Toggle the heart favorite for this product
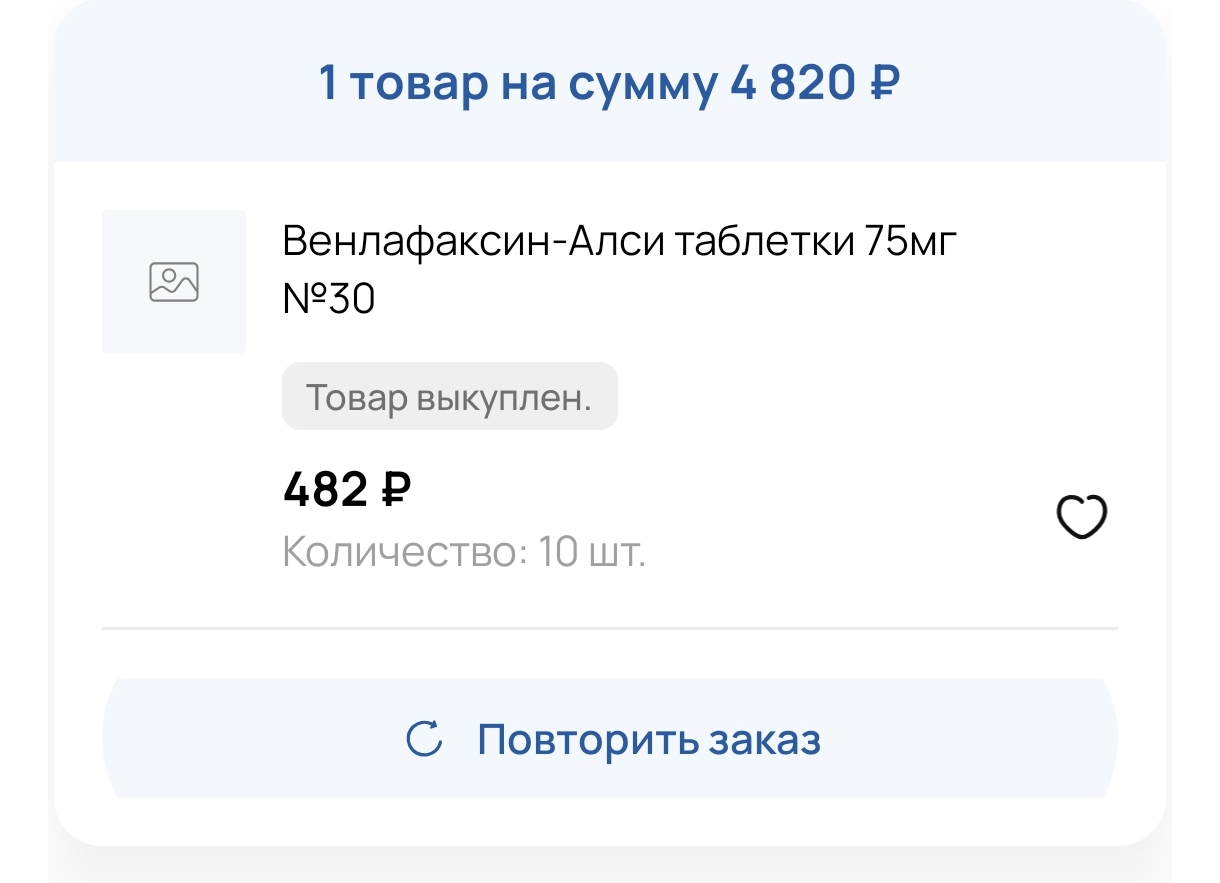The height and width of the screenshot is (883, 1220). [1082, 518]
